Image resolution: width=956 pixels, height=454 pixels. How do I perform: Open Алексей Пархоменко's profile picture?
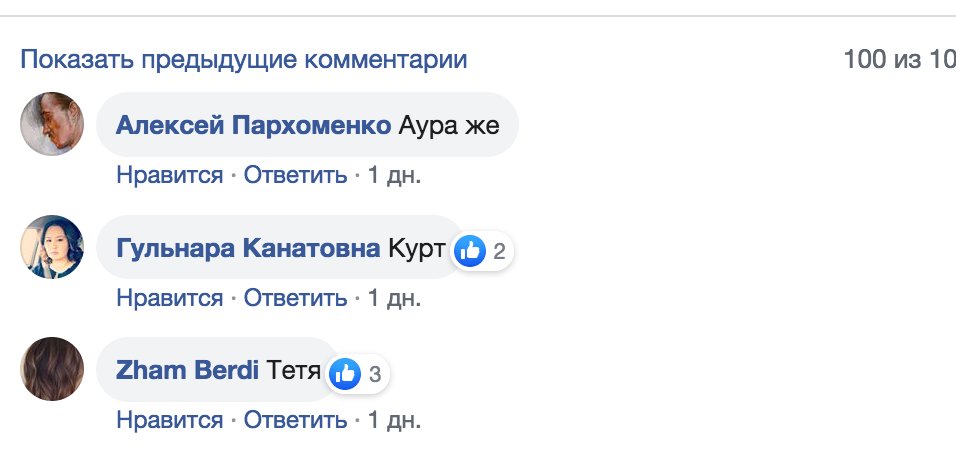(51, 124)
